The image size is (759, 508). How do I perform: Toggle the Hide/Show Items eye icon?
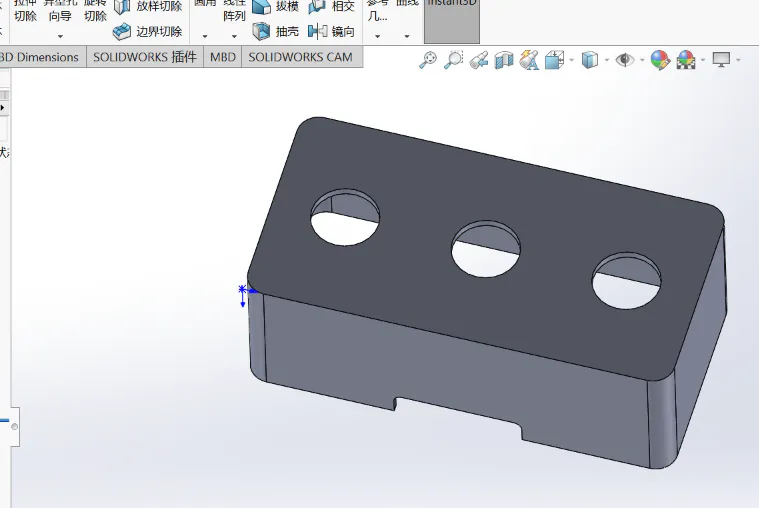tap(625, 60)
